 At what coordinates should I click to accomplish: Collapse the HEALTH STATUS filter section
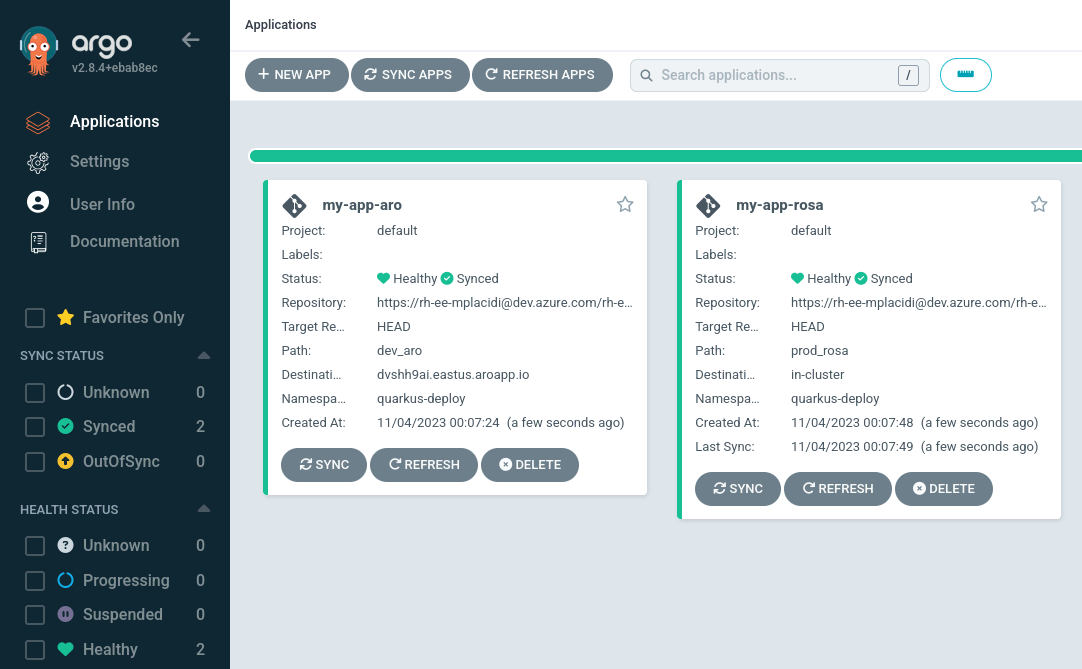click(x=204, y=509)
